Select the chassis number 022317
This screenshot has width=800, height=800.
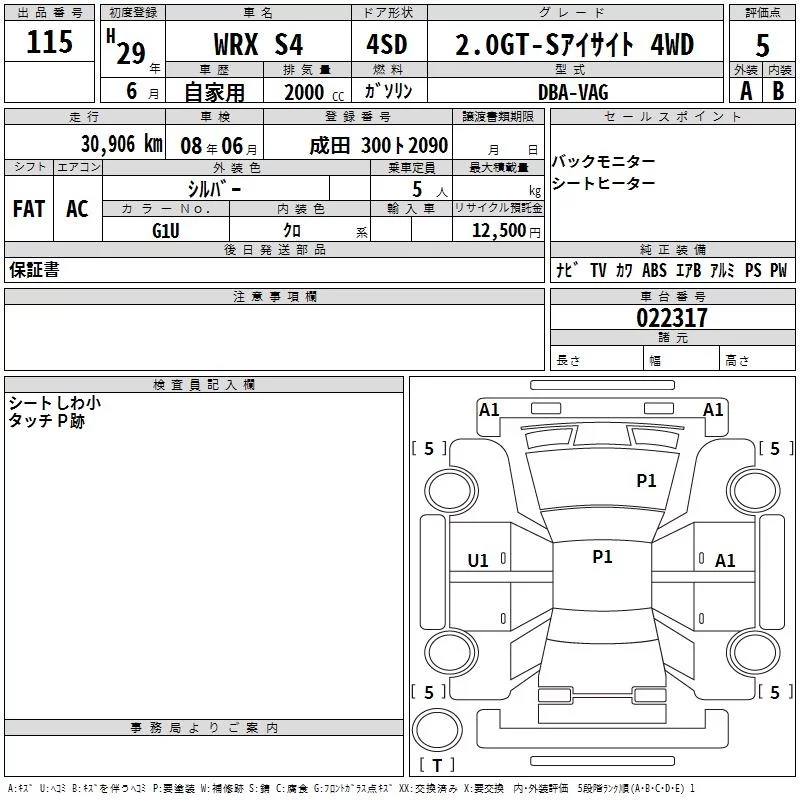click(x=672, y=318)
